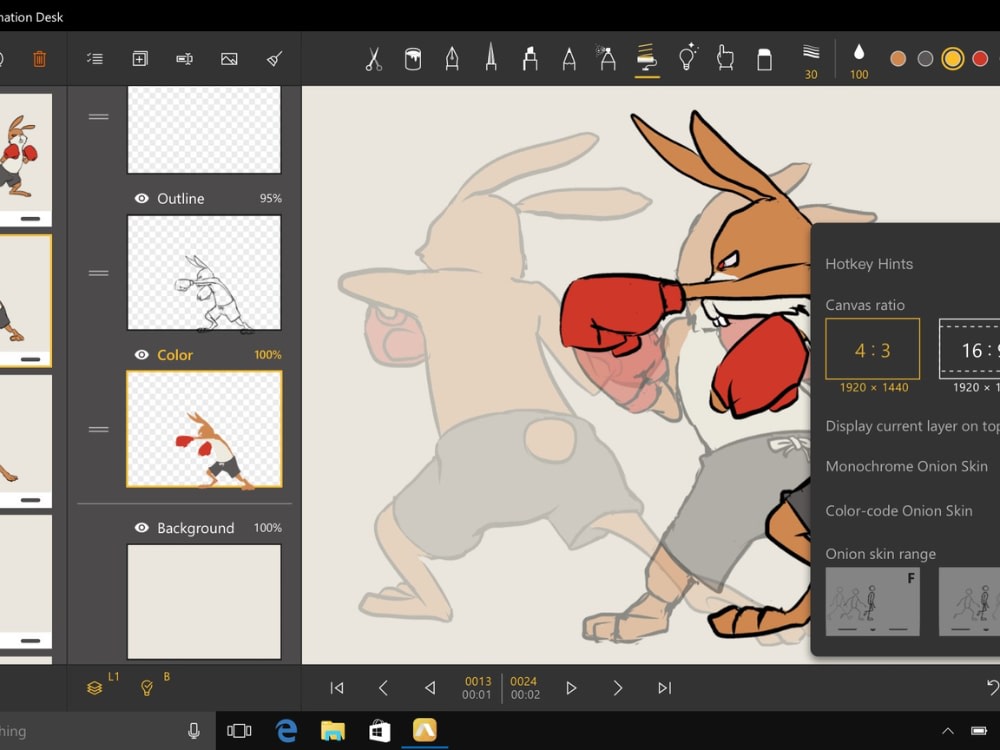Toggle Display current layer on top
1000x750 pixels.
(912, 426)
